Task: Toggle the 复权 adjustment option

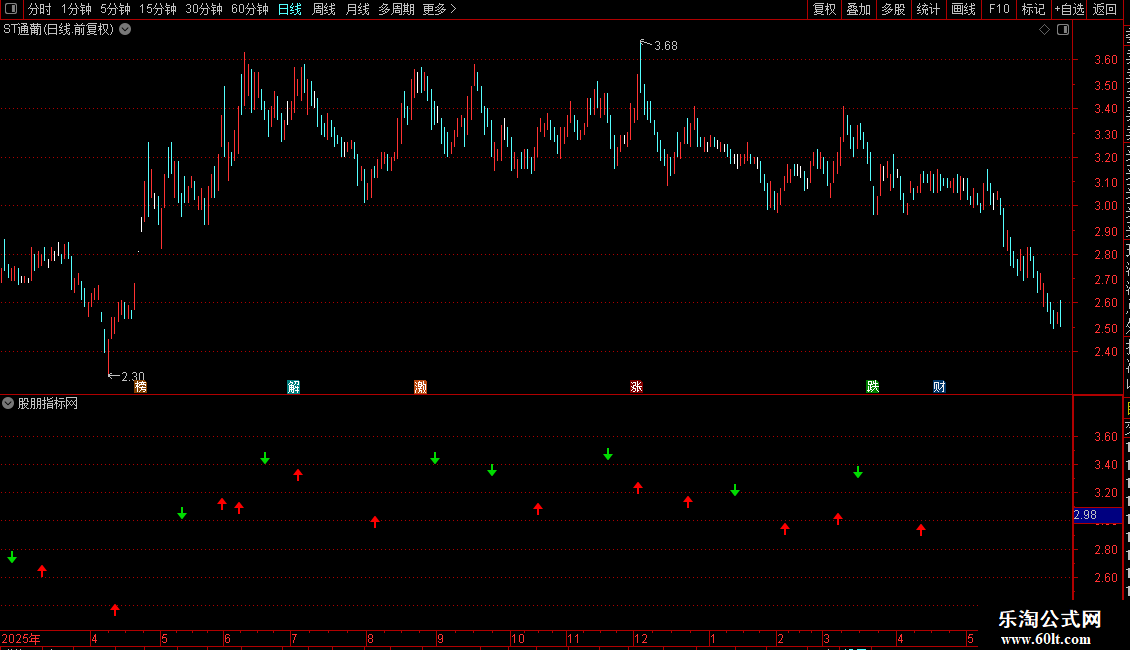Action: point(824,9)
